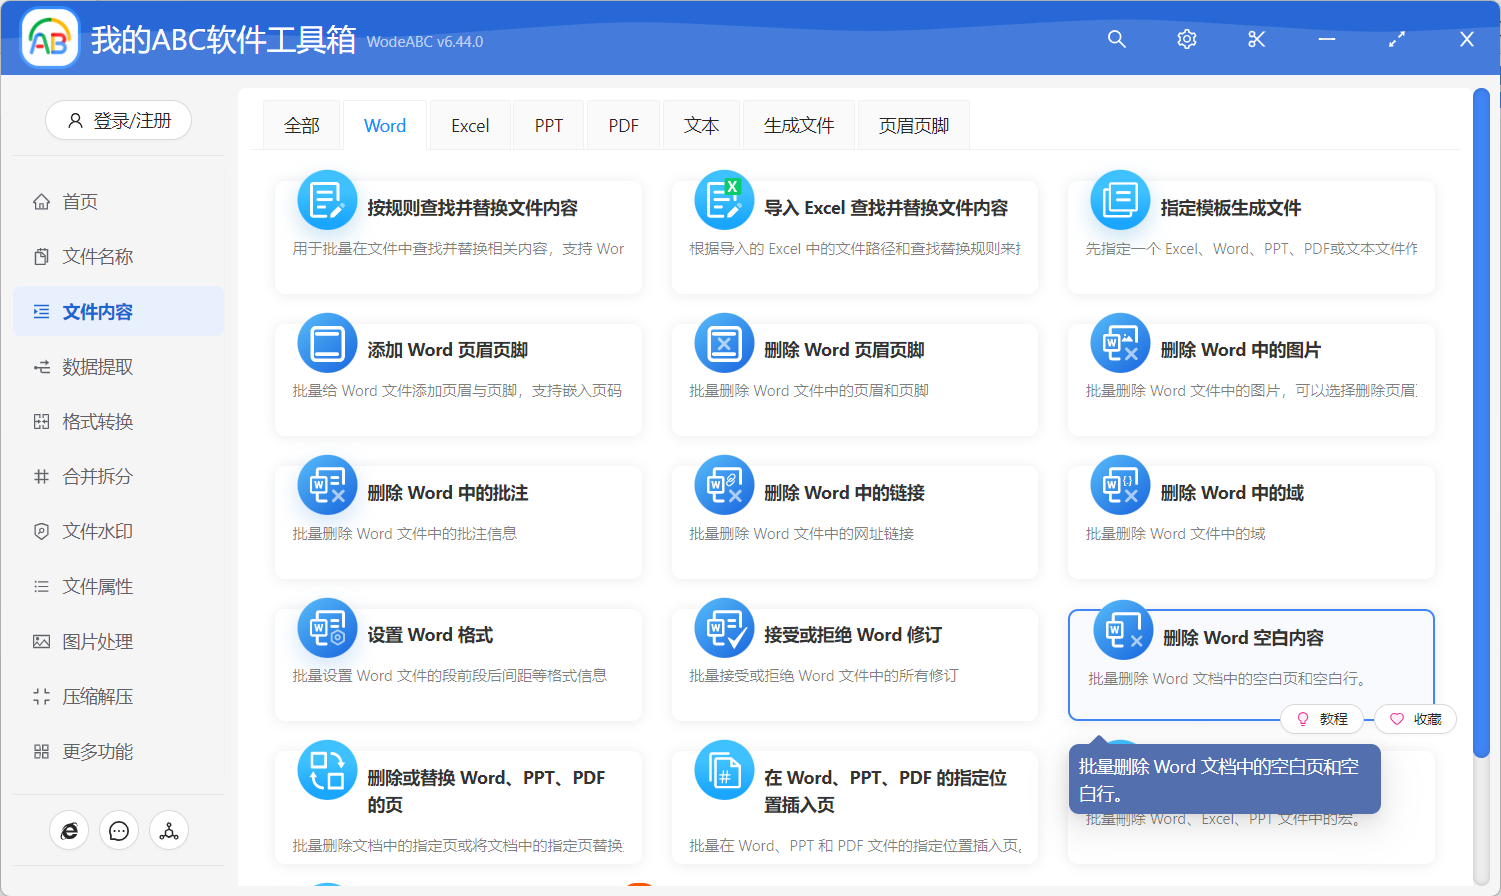Click 收藏 to favorite 删除 Word 空白内容
This screenshot has width=1501, height=896.
1415,718
